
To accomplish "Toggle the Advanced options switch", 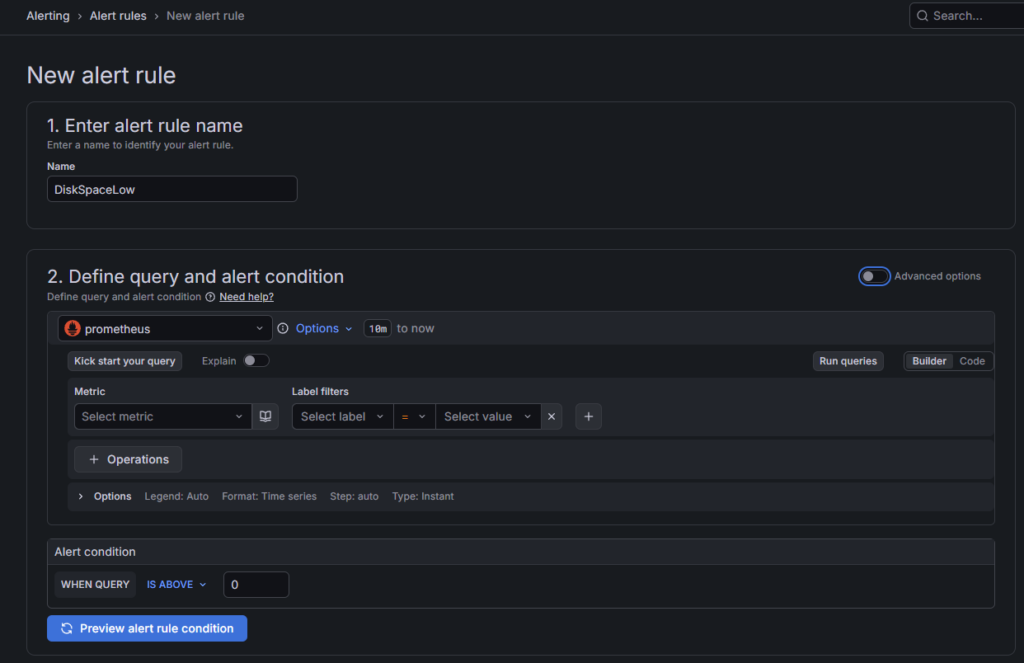I will click(x=874, y=276).
